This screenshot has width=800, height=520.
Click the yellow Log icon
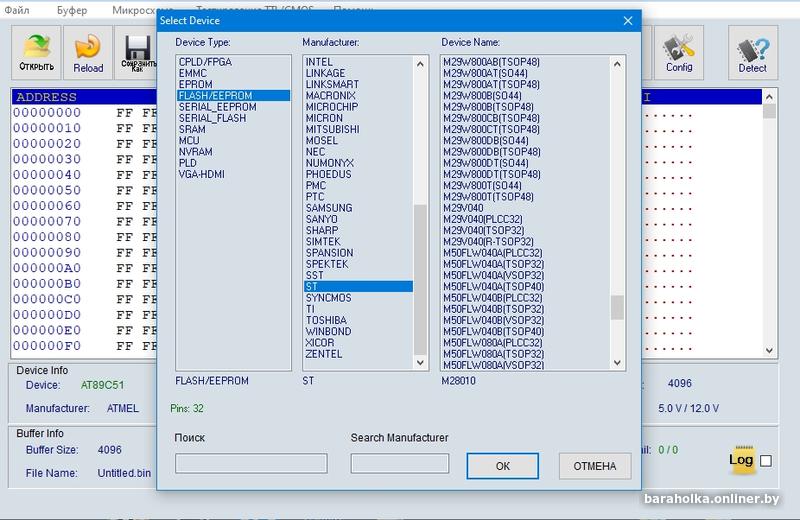coord(741,460)
